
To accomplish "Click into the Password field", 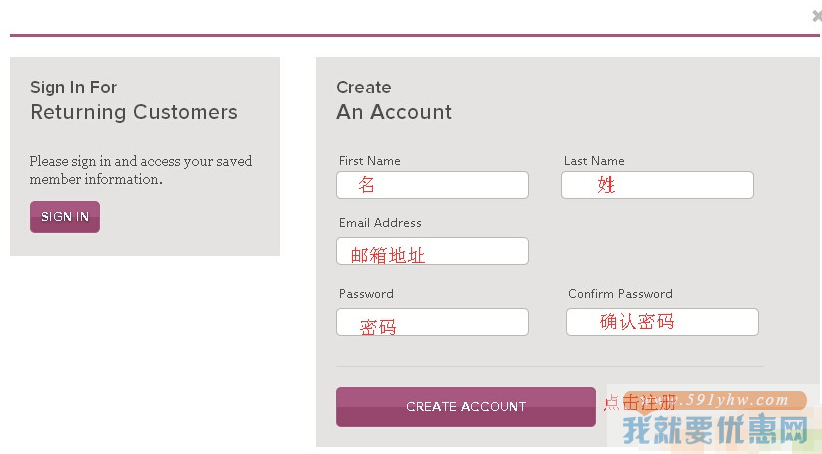I will 432,322.
